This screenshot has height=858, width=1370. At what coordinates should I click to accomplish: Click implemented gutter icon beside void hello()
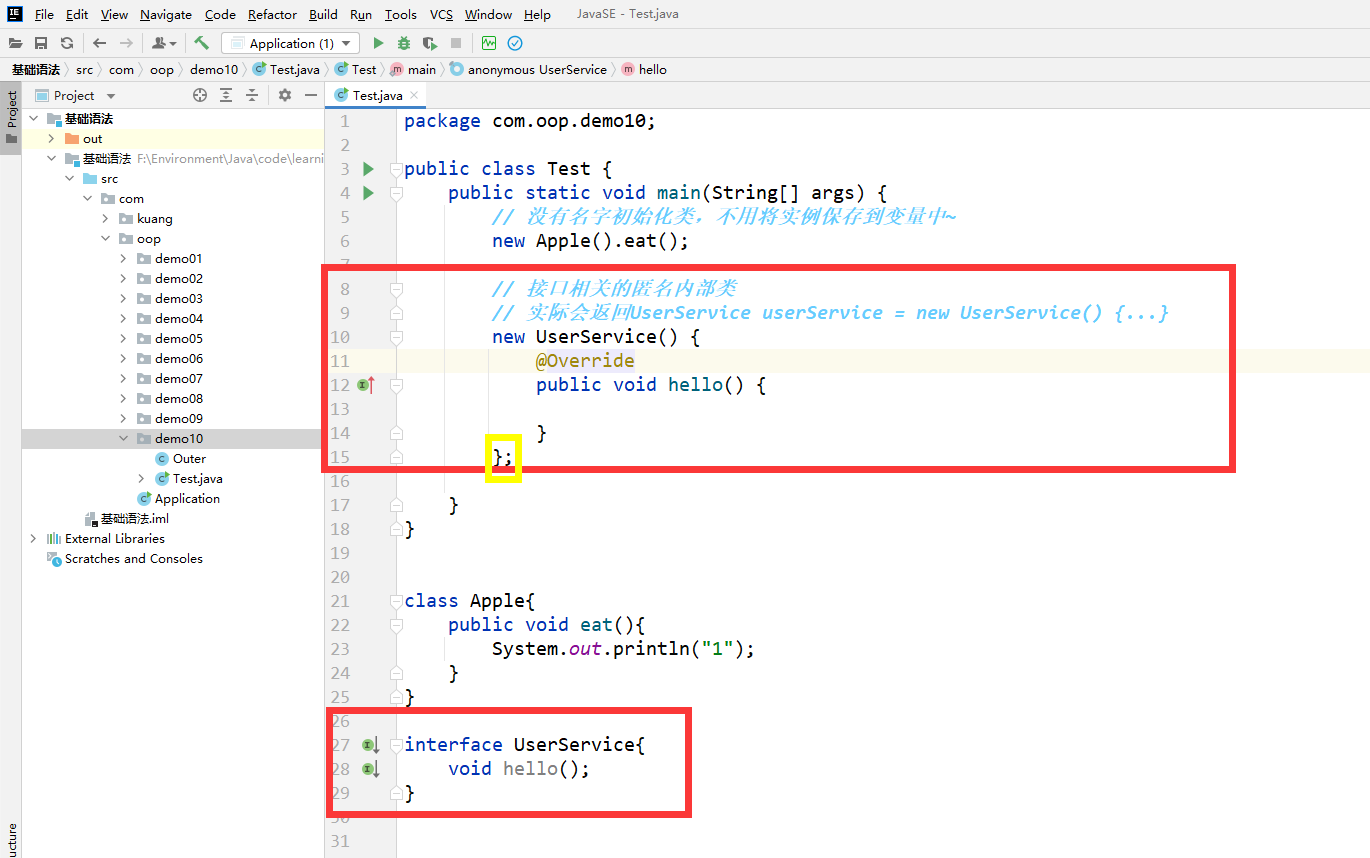pos(370,768)
